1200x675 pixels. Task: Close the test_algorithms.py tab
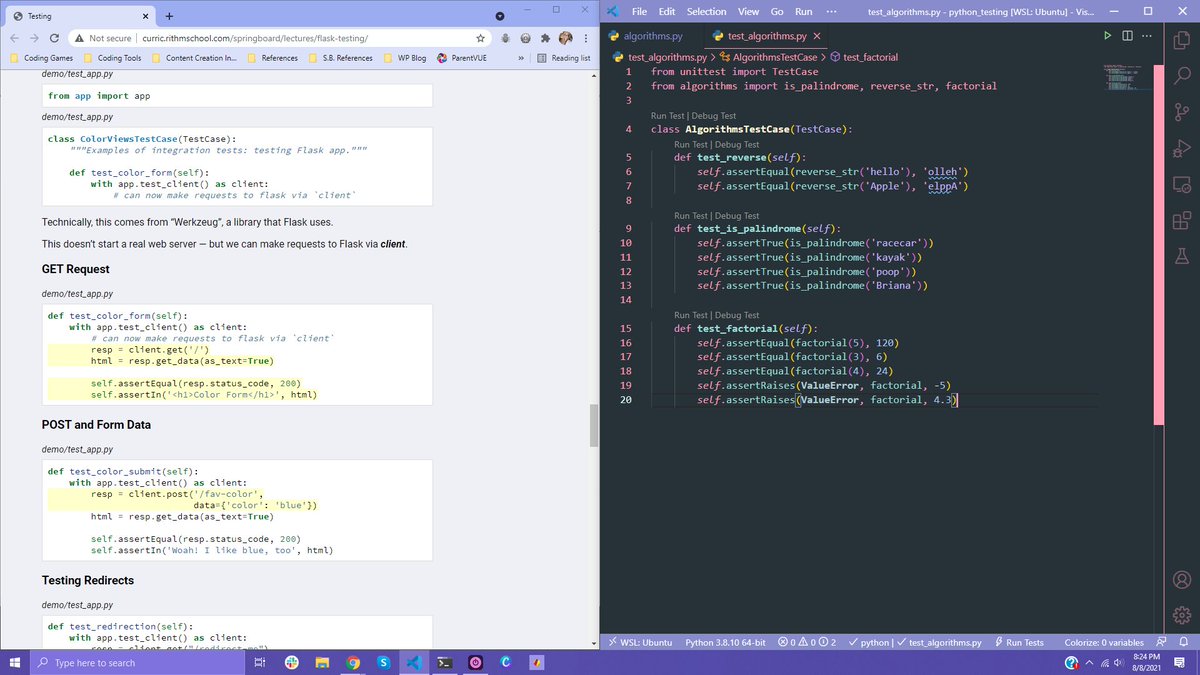(817, 36)
